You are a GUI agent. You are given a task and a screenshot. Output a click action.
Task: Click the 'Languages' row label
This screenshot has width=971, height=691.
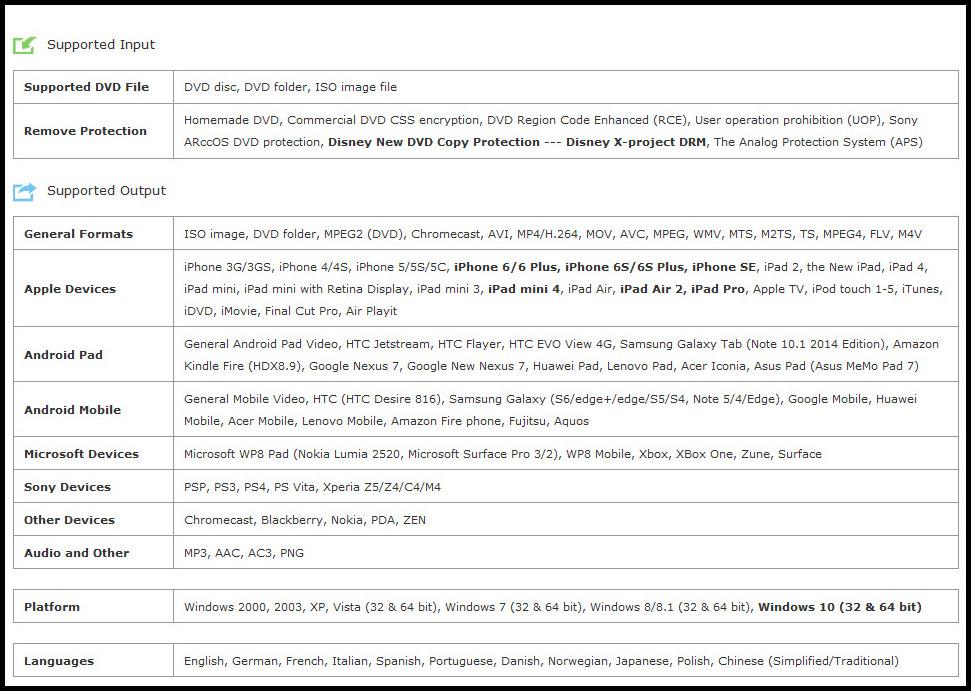[x=59, y=661]
